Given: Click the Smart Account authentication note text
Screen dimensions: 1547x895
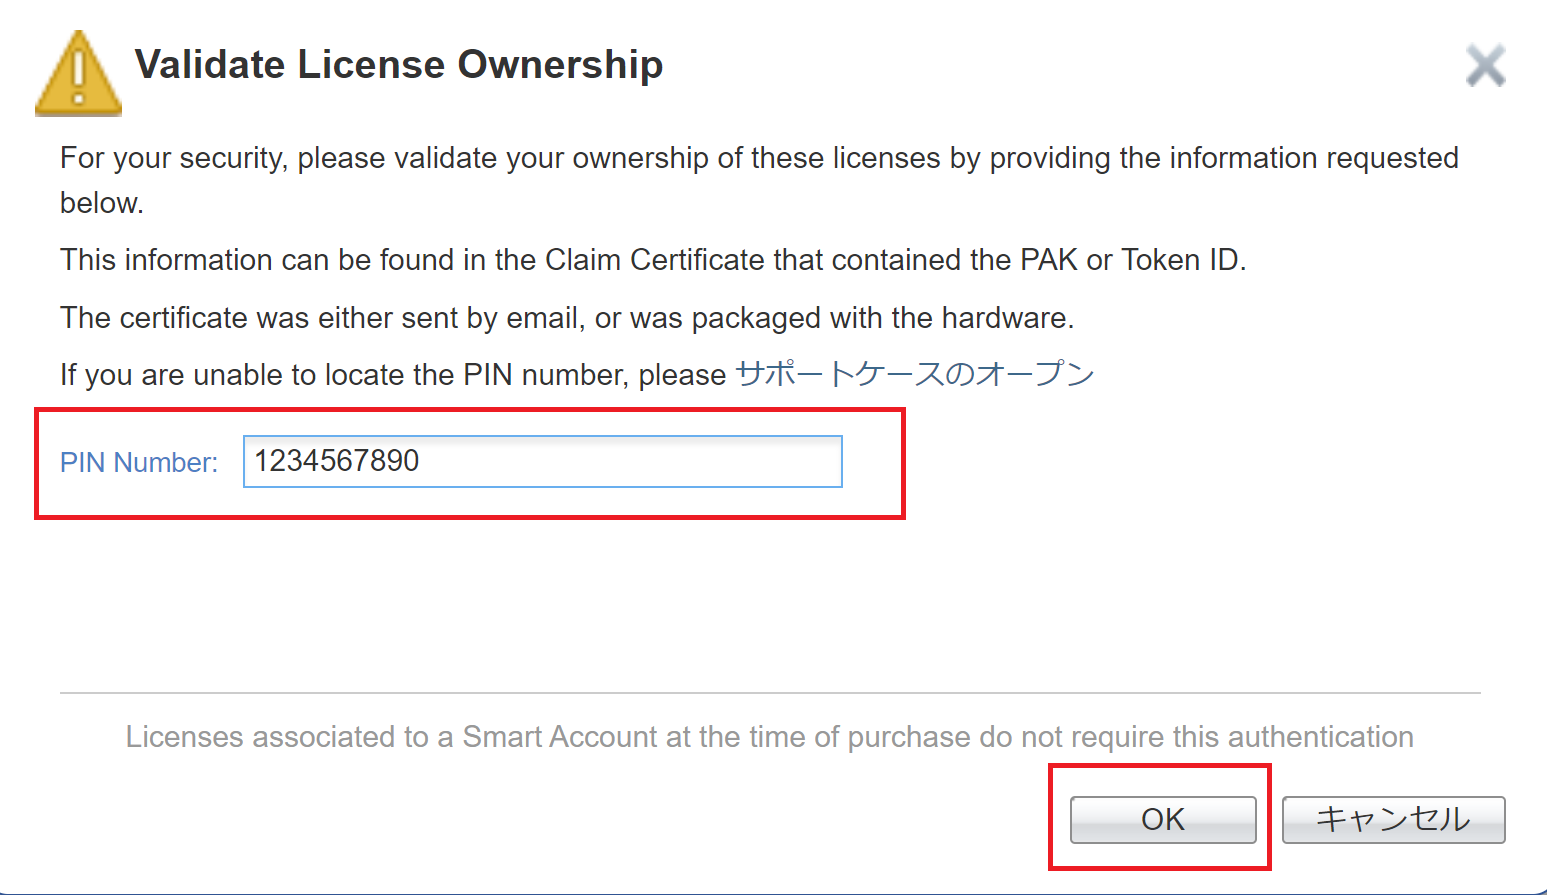Looking at the screenshot, I should pyautogui.click(x=769, y=737).
